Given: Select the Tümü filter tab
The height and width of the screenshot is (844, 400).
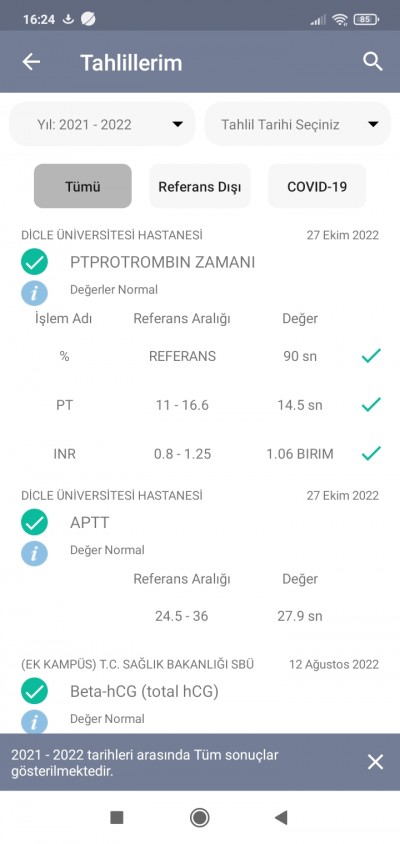Looking at the screenshot, I should 83,186.
